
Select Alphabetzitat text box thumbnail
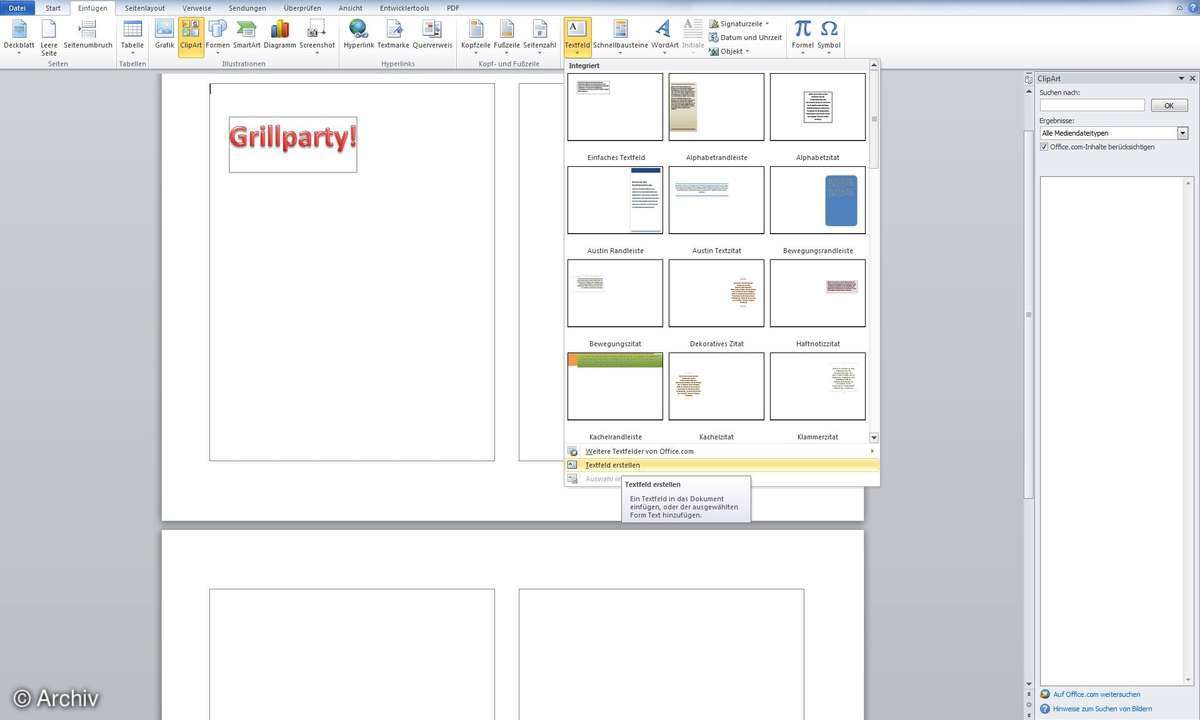[818, 107]
